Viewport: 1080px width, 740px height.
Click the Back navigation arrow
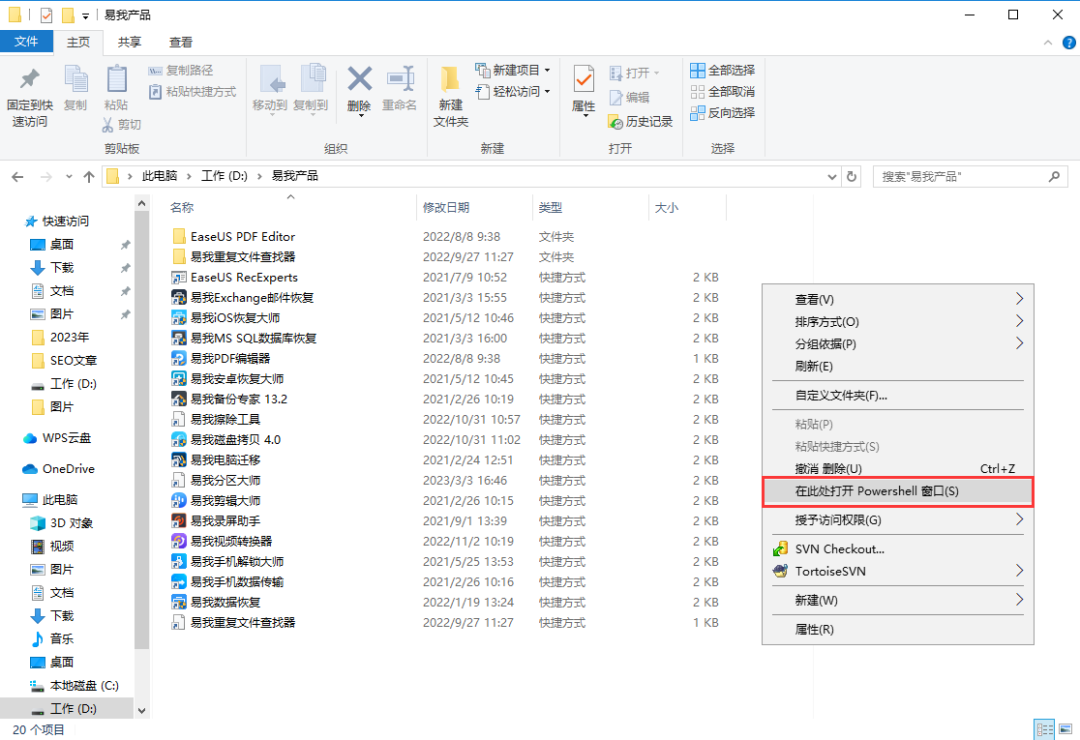coord(18,177)
